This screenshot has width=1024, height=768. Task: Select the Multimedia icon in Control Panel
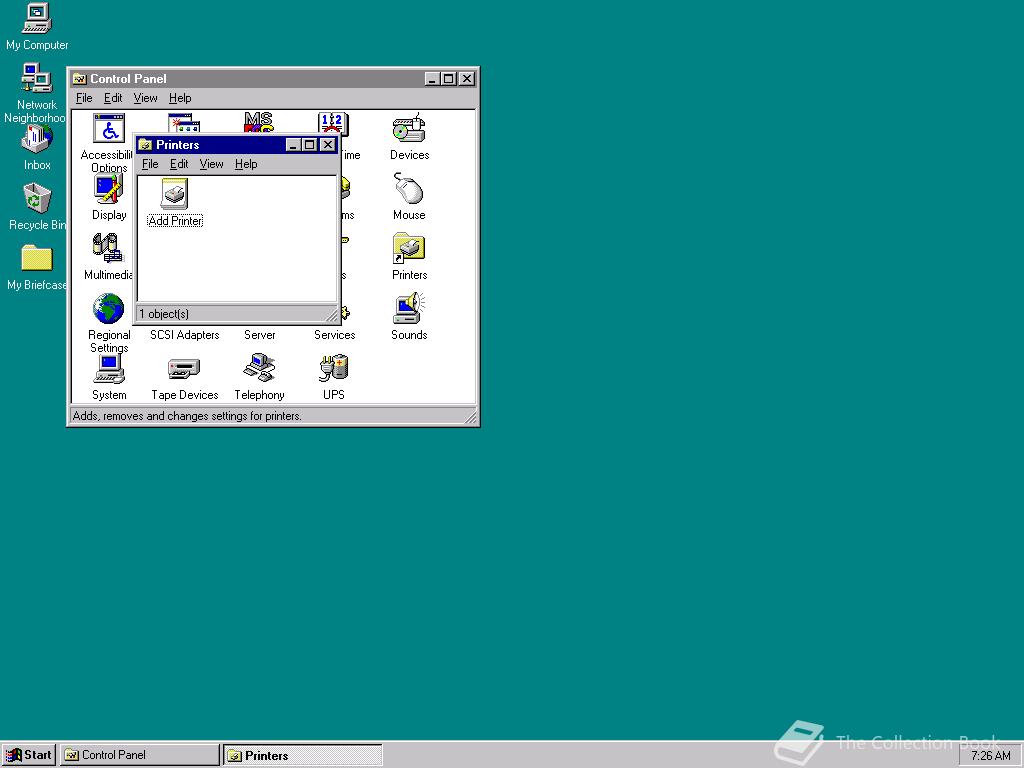[108, 249]
